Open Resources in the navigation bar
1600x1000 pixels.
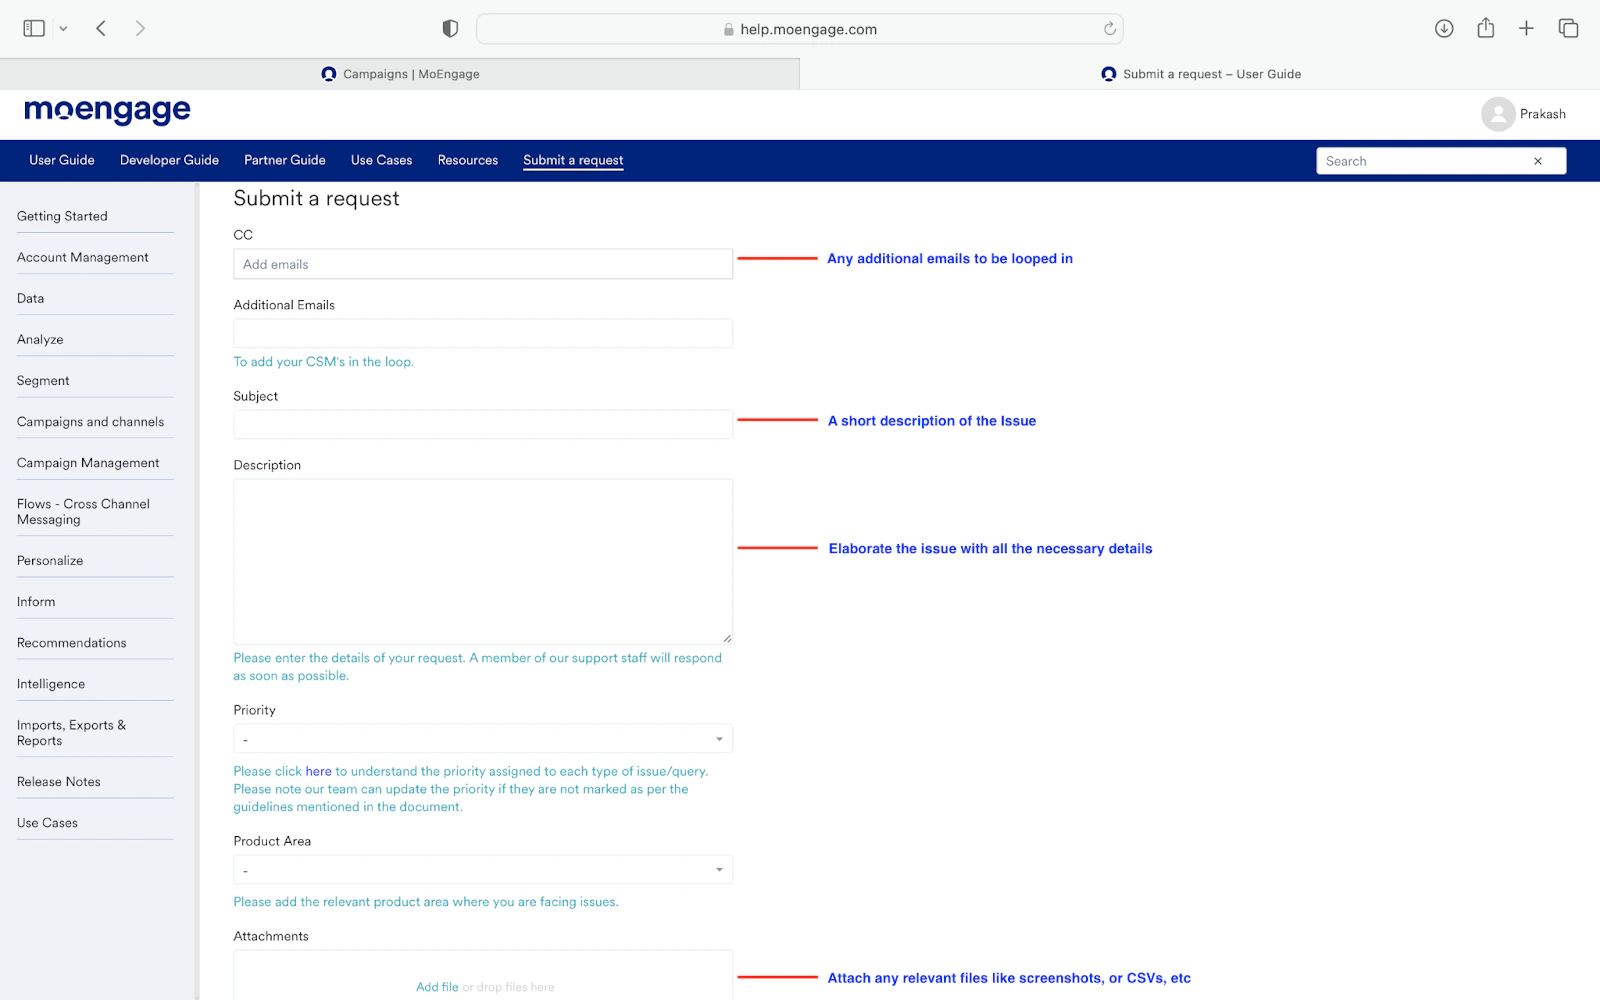tap(468, 160)
